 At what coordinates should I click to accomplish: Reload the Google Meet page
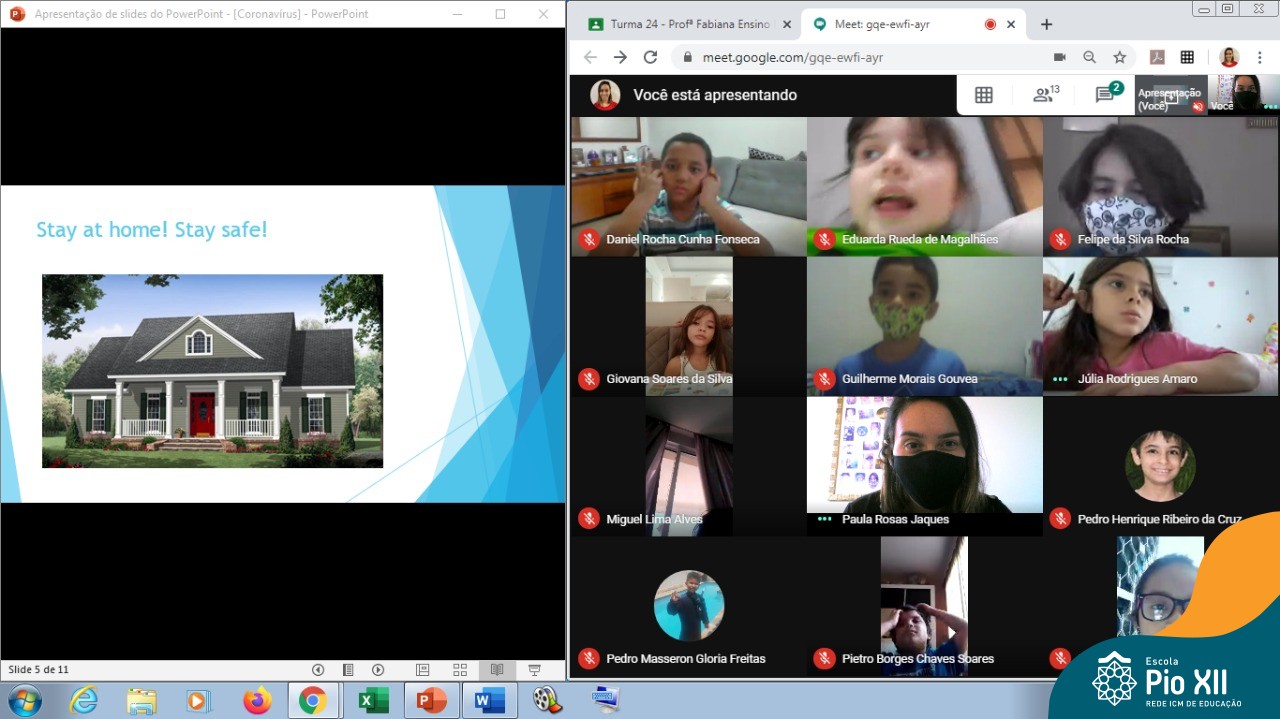coord(650,57)
